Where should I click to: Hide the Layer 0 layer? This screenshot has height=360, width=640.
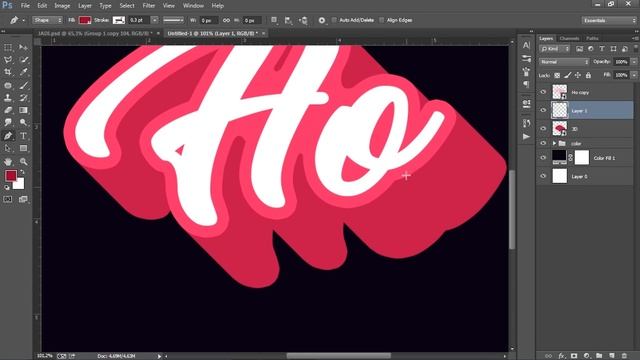tap(543, 176)
